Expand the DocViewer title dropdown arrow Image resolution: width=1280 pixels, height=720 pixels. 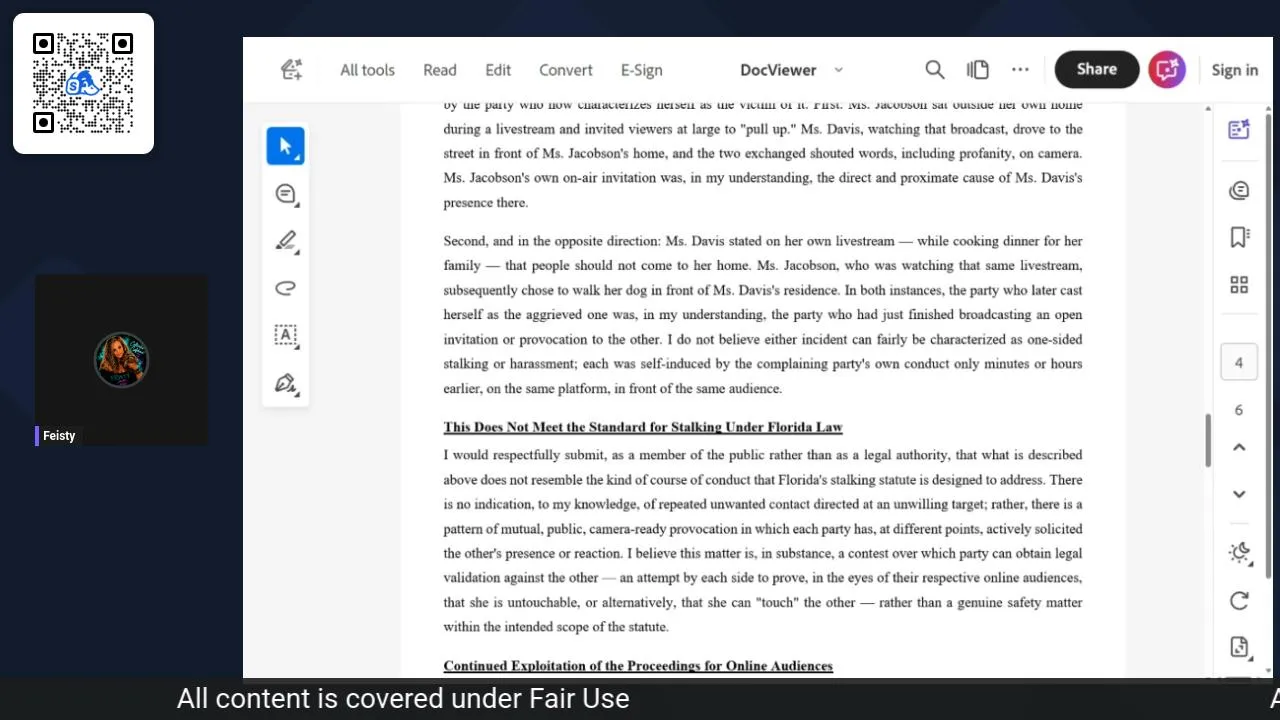tap(838, 70)
